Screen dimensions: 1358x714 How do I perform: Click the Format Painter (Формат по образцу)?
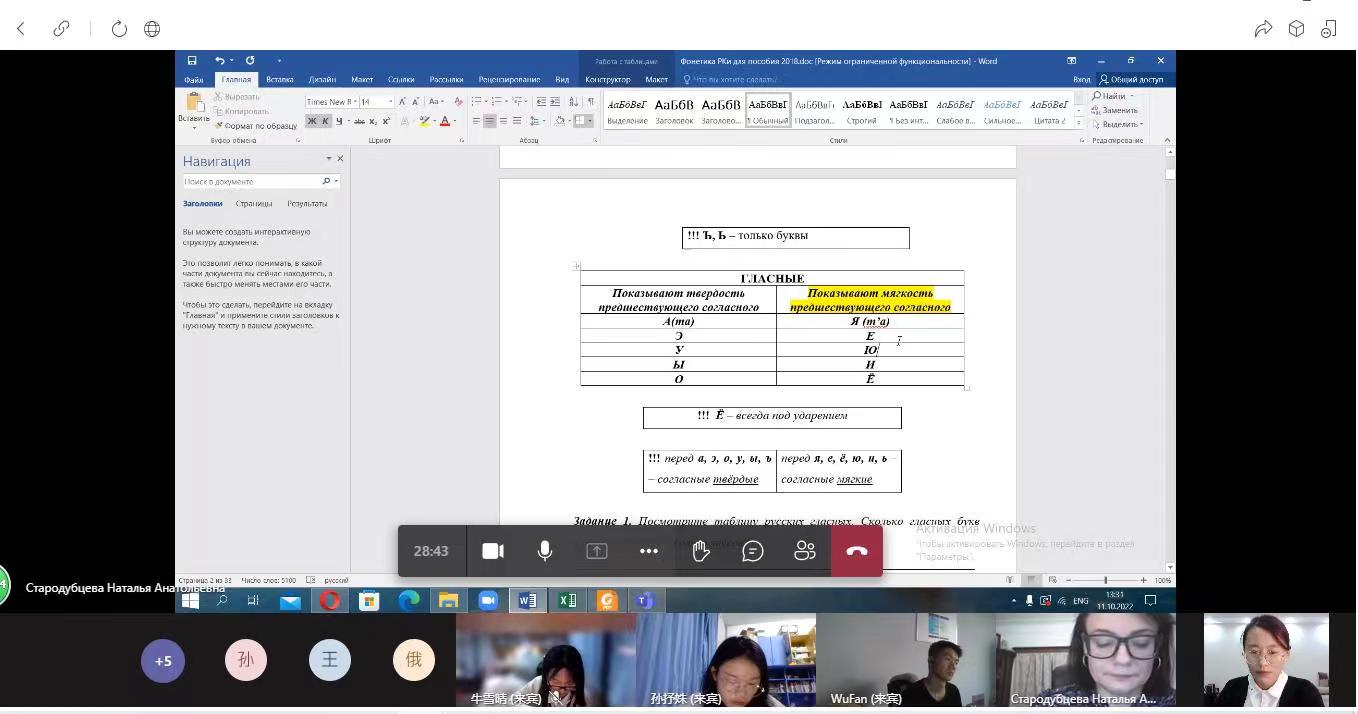tap(256, 126)
